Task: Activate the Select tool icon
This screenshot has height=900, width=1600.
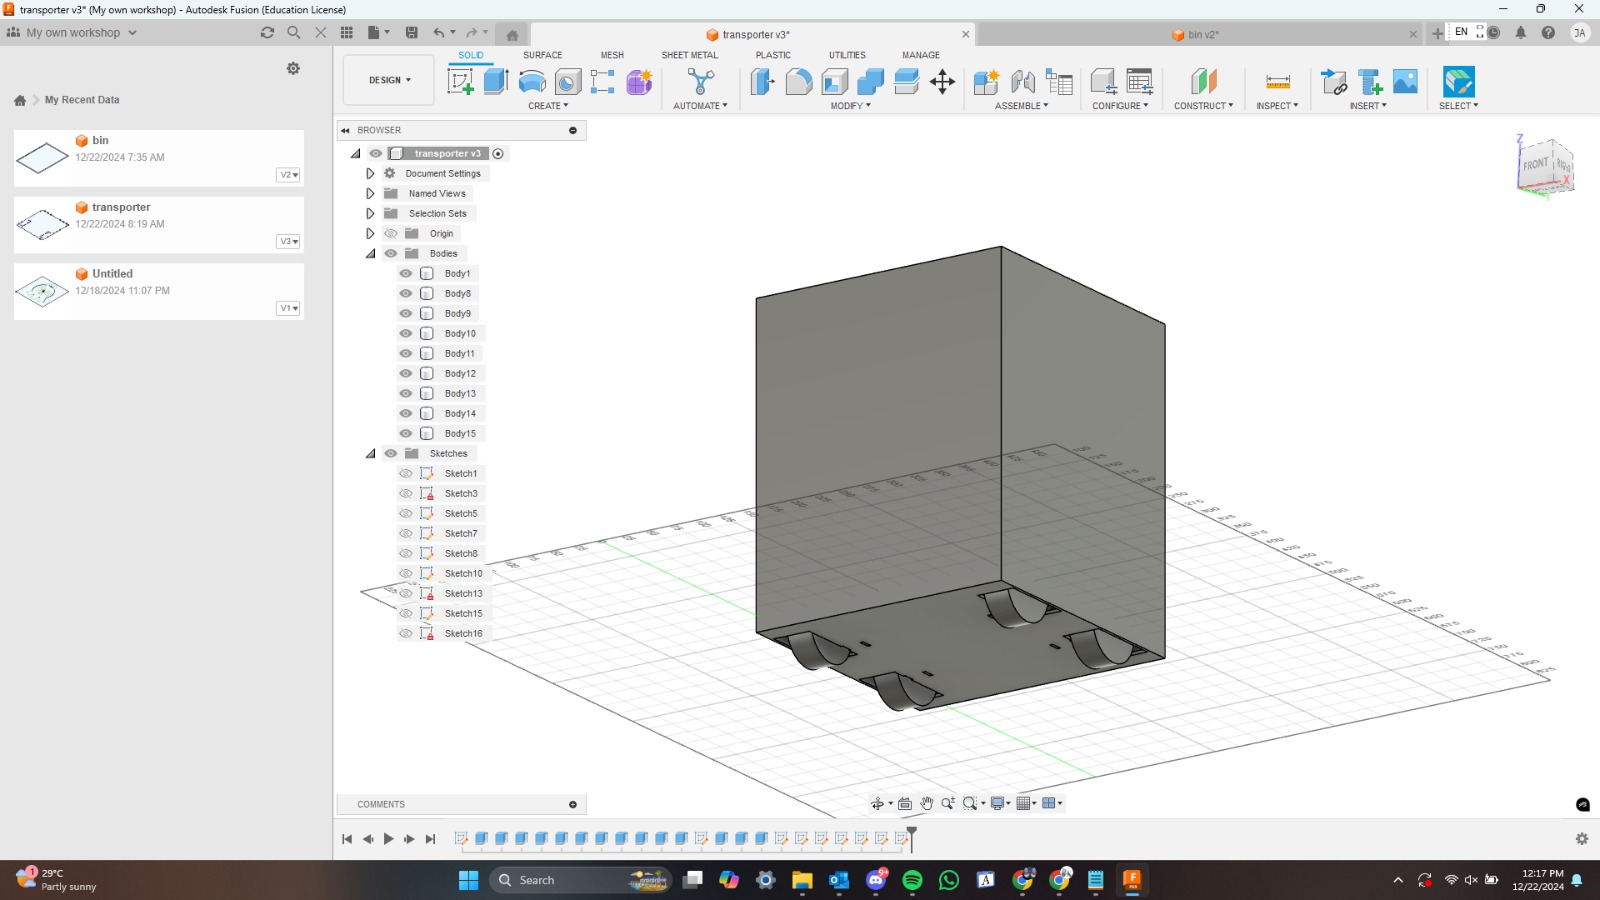Action: 1459,81
